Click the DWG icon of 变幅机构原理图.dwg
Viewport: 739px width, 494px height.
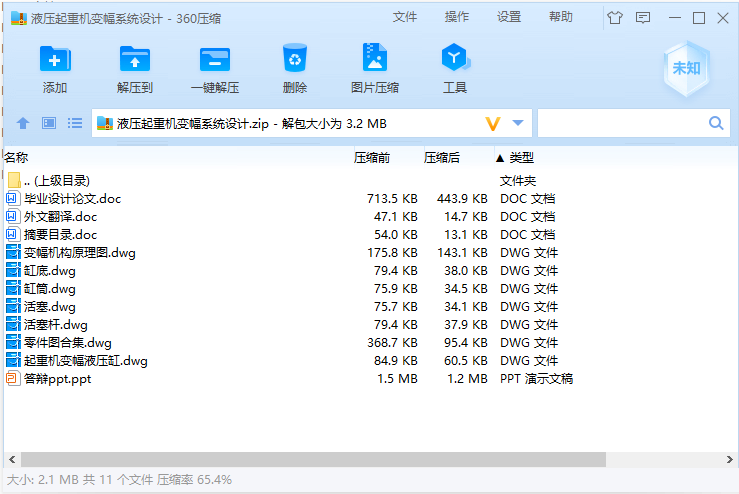[x=13, y=252]
